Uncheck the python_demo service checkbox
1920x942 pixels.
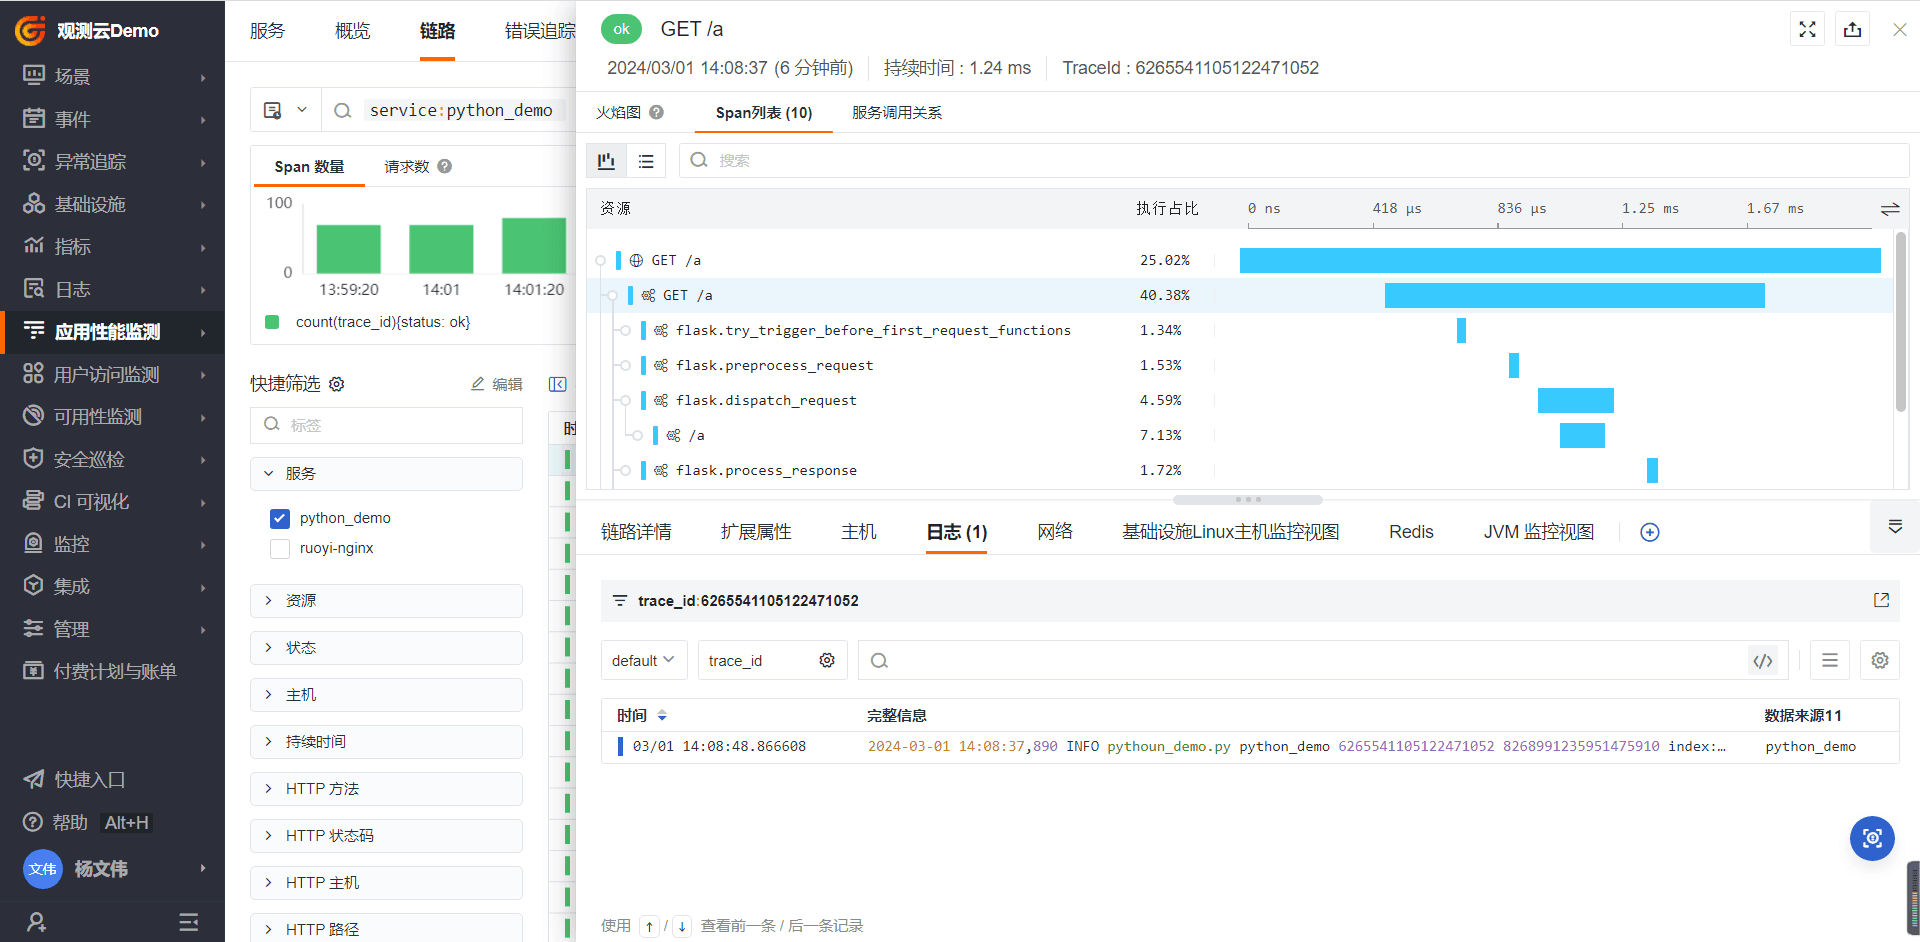(280, 518)
